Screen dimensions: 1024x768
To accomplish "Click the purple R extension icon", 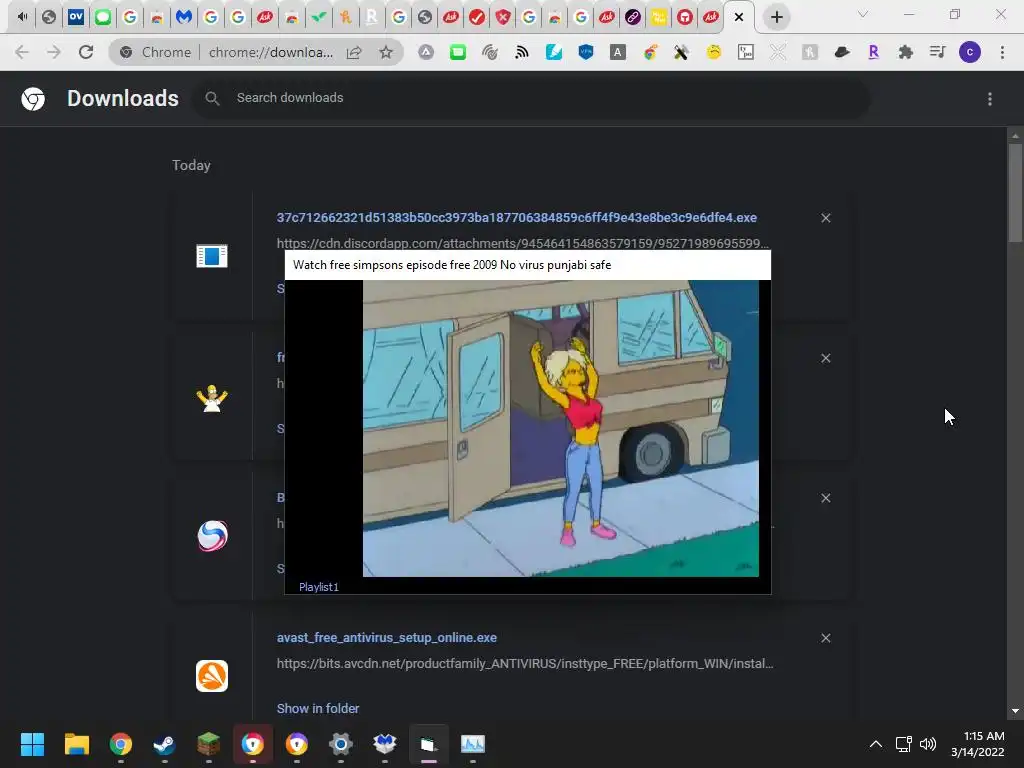I will (x=873, y=52).
